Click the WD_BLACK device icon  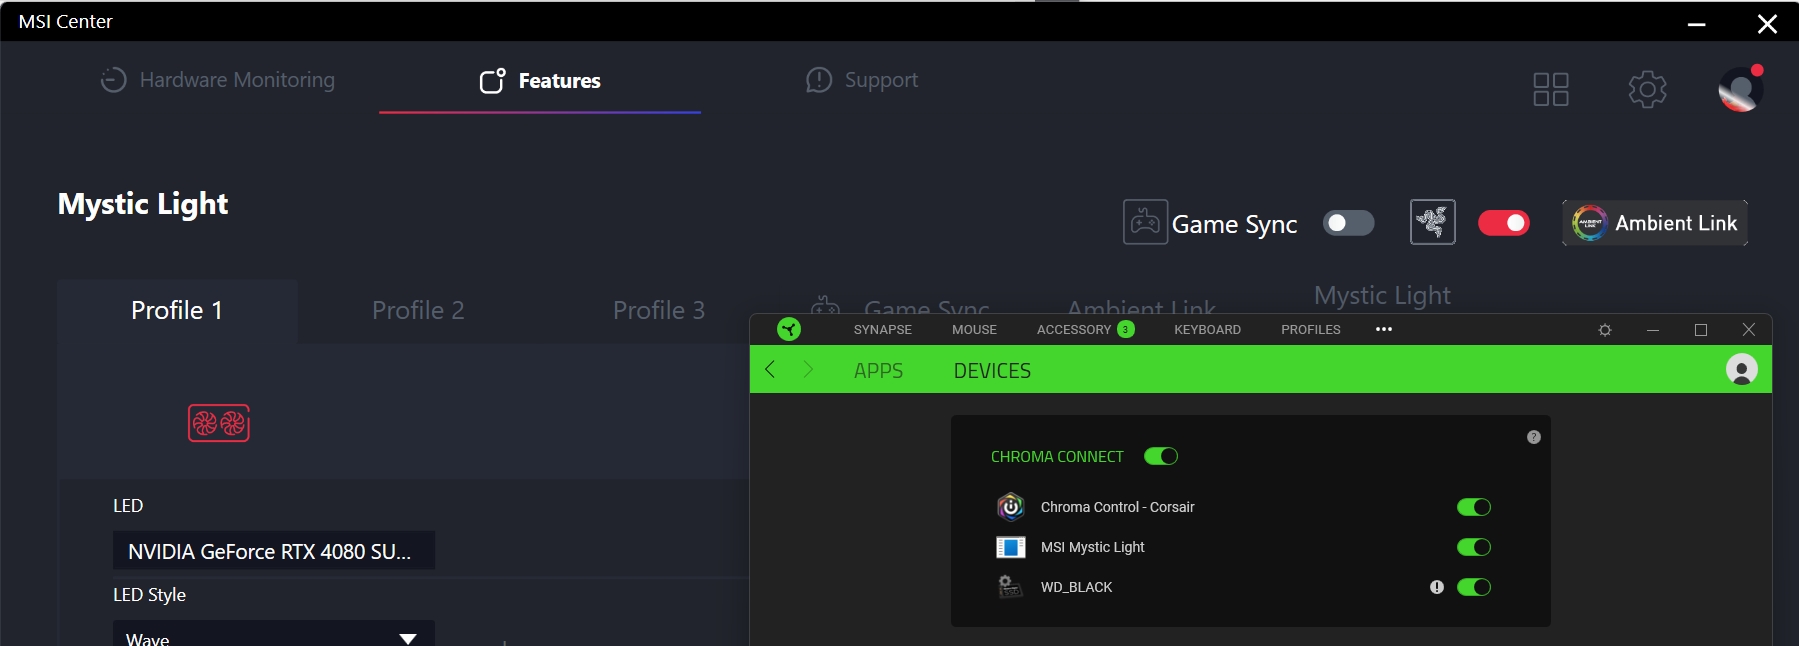tap(1011, 587)
